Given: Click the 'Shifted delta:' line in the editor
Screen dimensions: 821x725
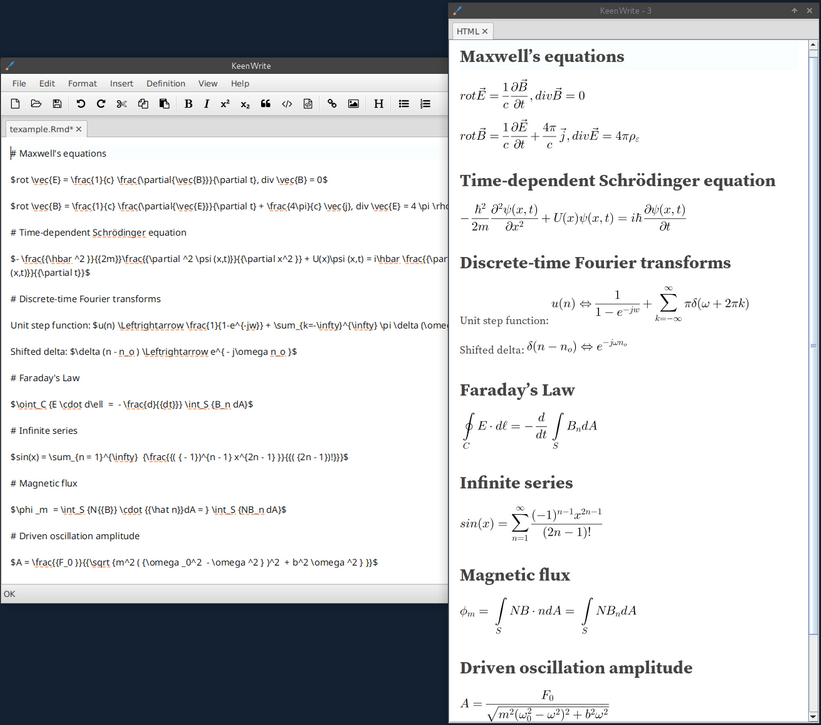Looking at the screenshot, I should (153, 352).
